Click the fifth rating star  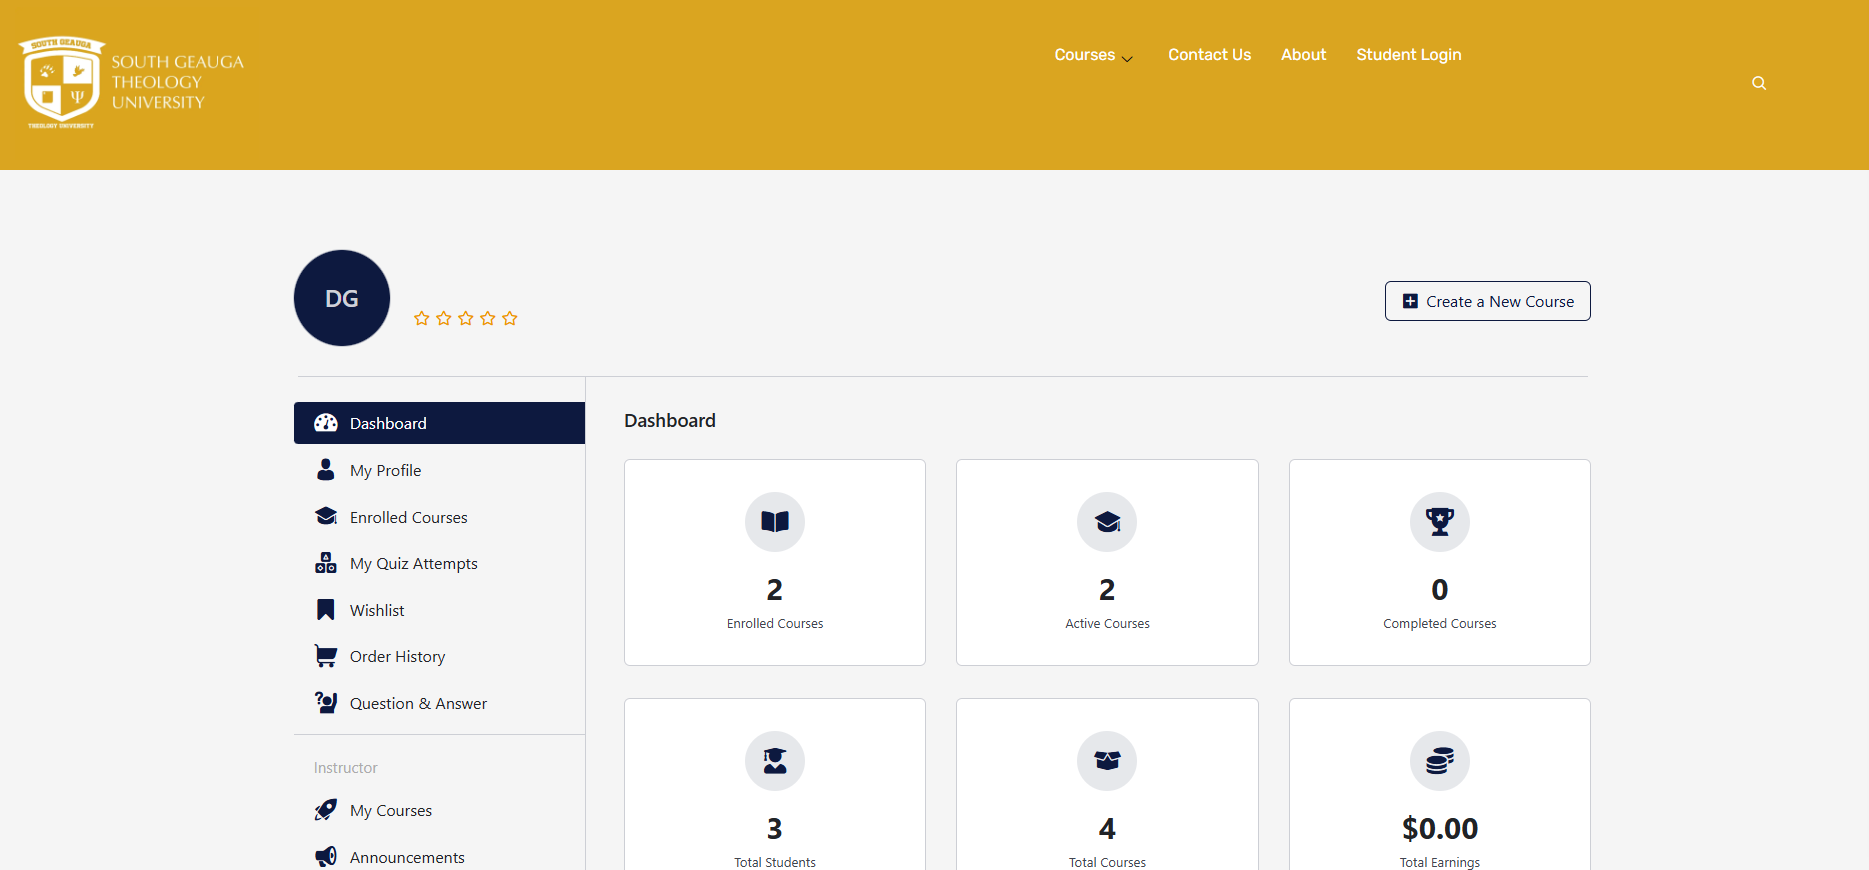click(510, 318)
